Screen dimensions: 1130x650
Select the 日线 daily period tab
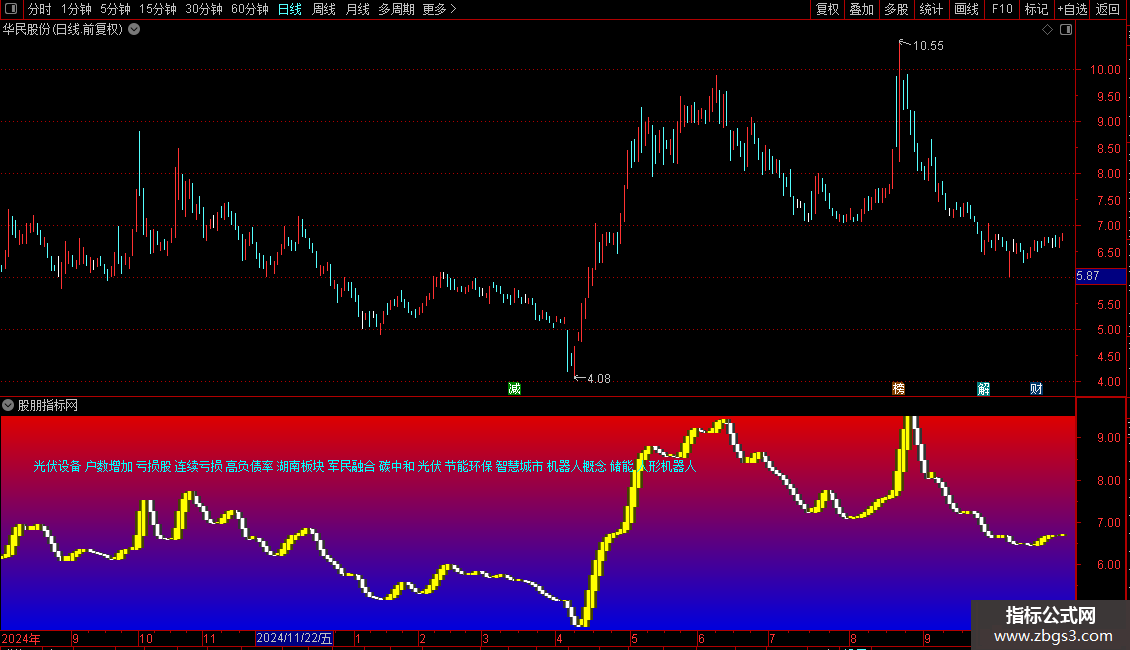[x=290, y=9]
